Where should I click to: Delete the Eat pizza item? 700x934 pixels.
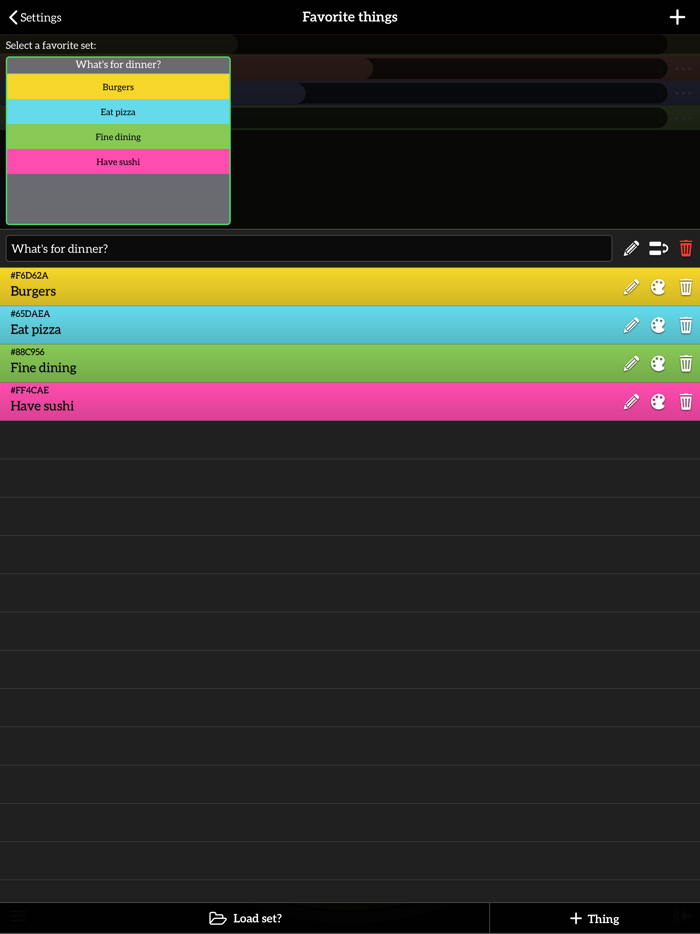pos(686,325)
